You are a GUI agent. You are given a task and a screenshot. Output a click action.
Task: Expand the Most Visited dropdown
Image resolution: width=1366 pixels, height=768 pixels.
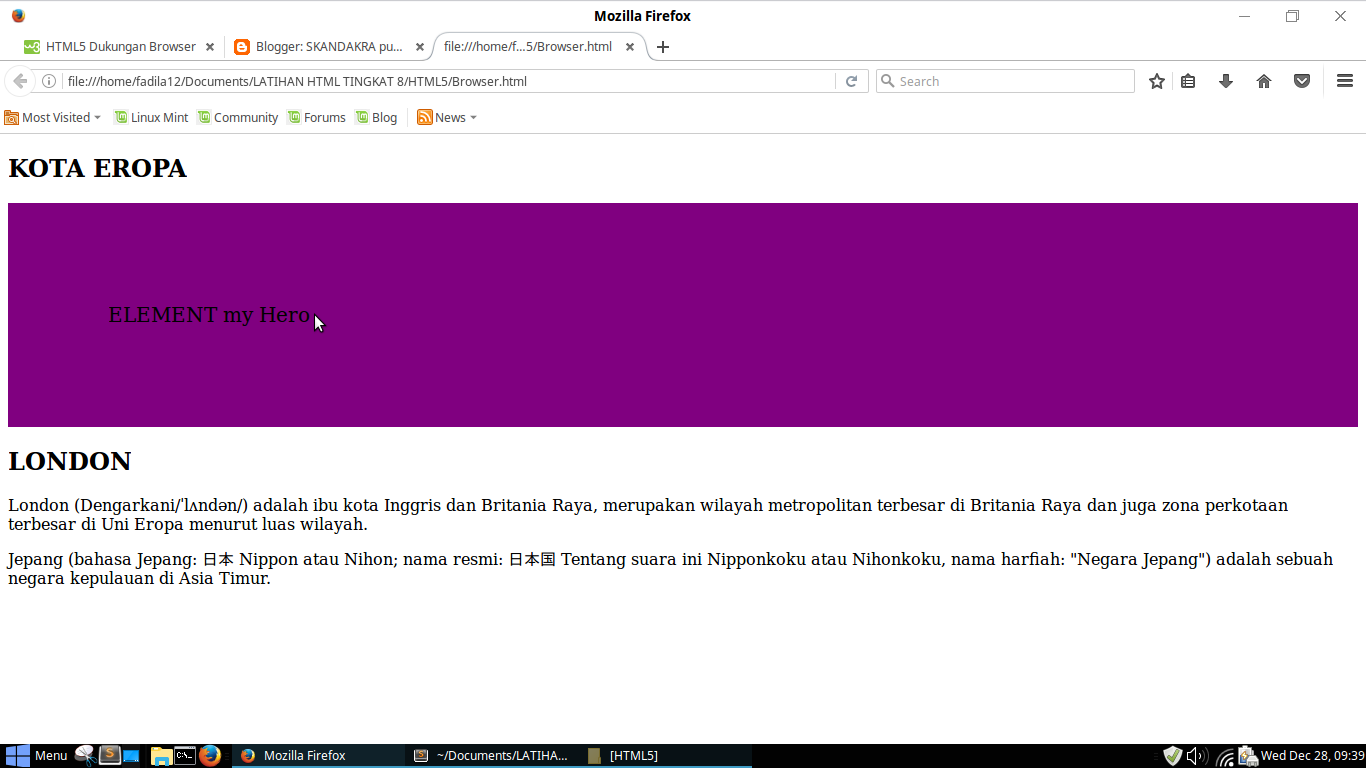pos(52,117)
